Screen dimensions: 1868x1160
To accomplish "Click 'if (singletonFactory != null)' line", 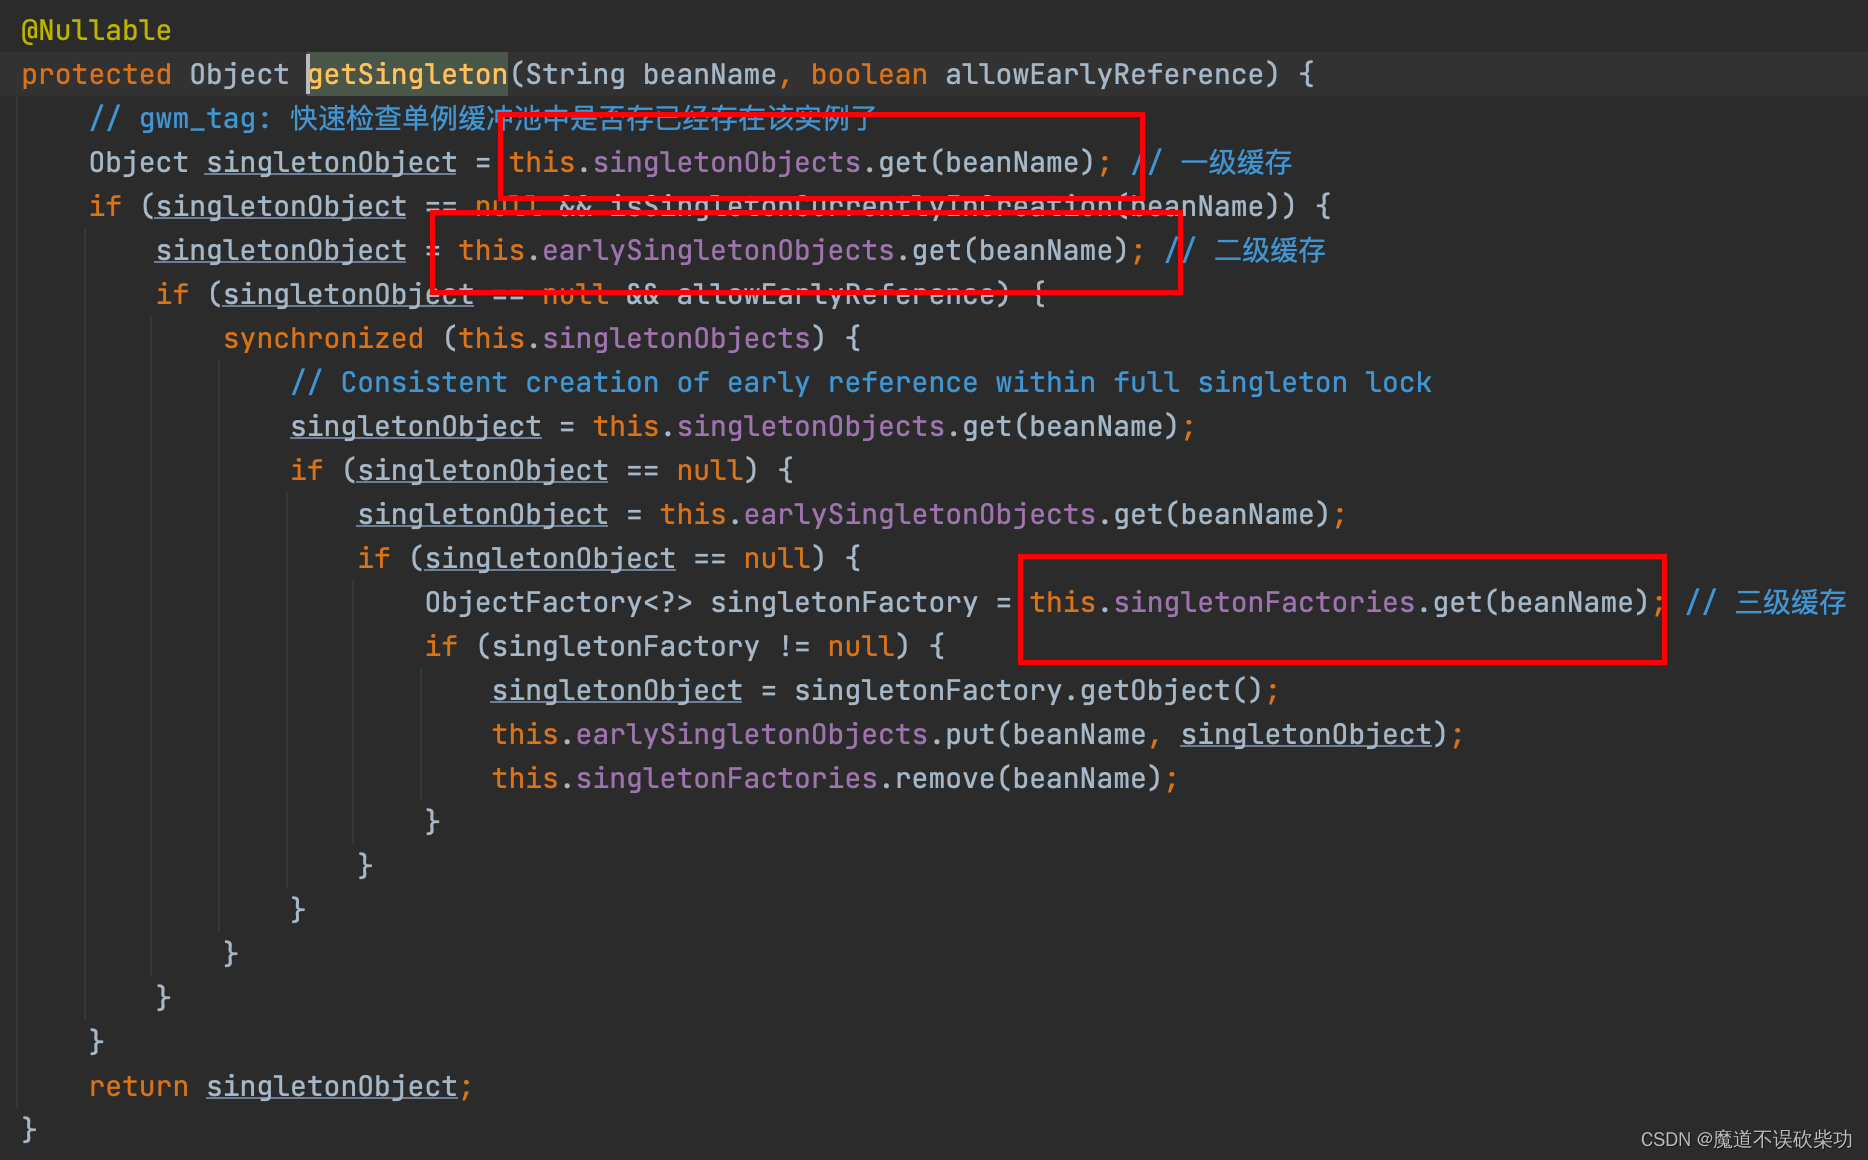I will (685, 647).
